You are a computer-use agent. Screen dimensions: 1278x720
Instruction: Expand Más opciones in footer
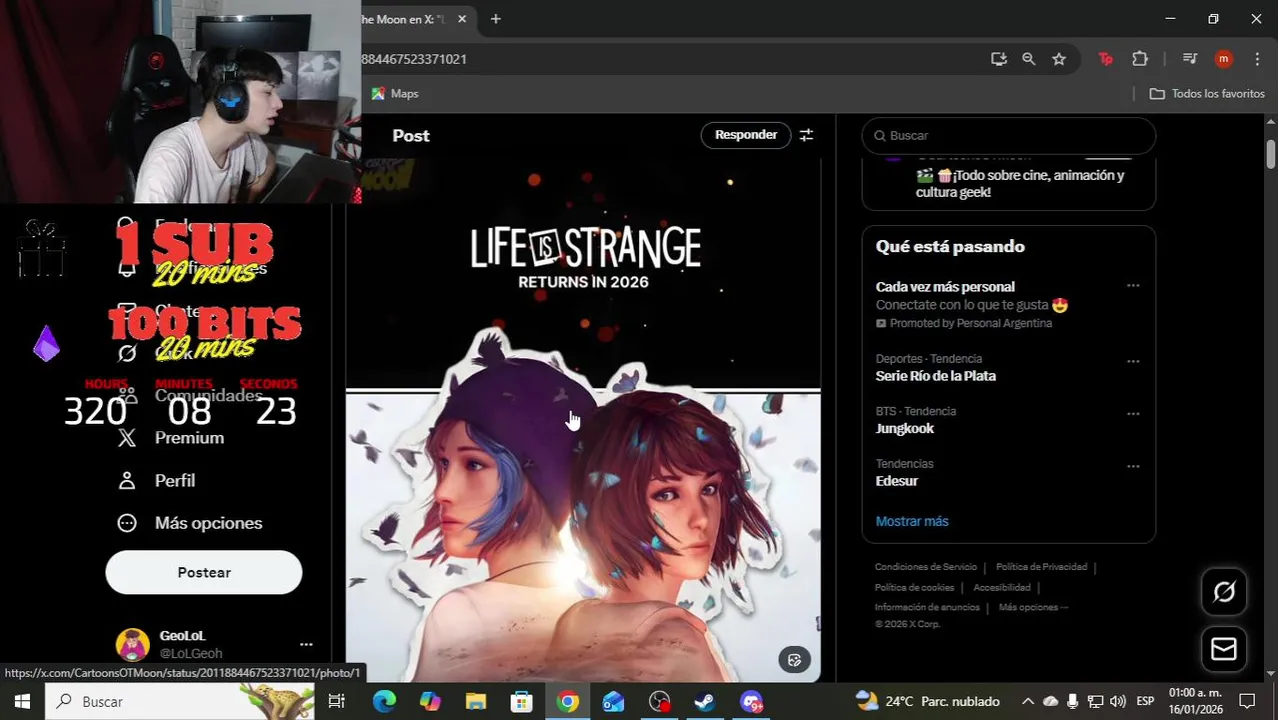pyautogui.click(x=1032, y=607)
